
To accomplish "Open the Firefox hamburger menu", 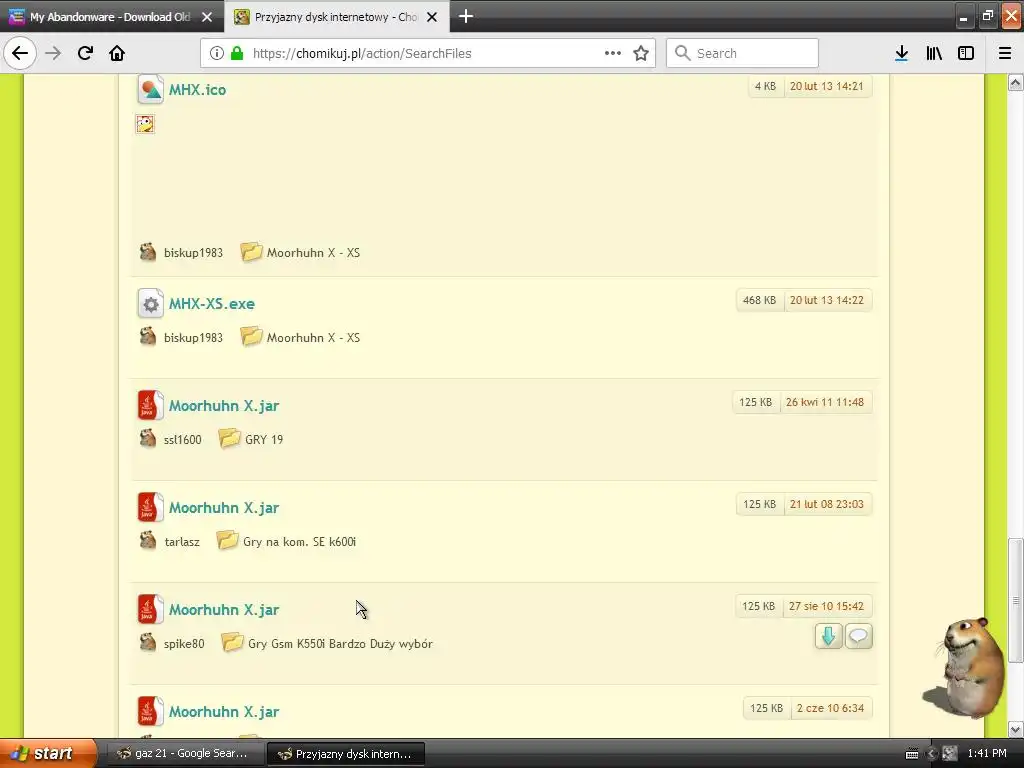I will pyautogui.click(x=1005, y=53).
